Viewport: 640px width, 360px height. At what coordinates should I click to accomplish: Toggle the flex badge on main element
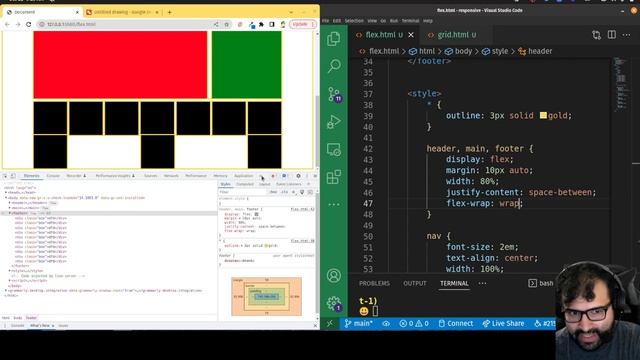point(46,208)
